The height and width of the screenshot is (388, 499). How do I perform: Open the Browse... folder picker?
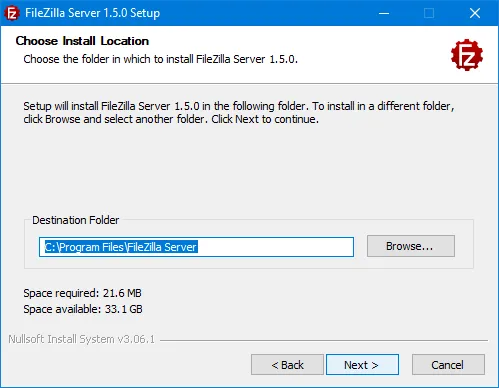tap(411, 246)
